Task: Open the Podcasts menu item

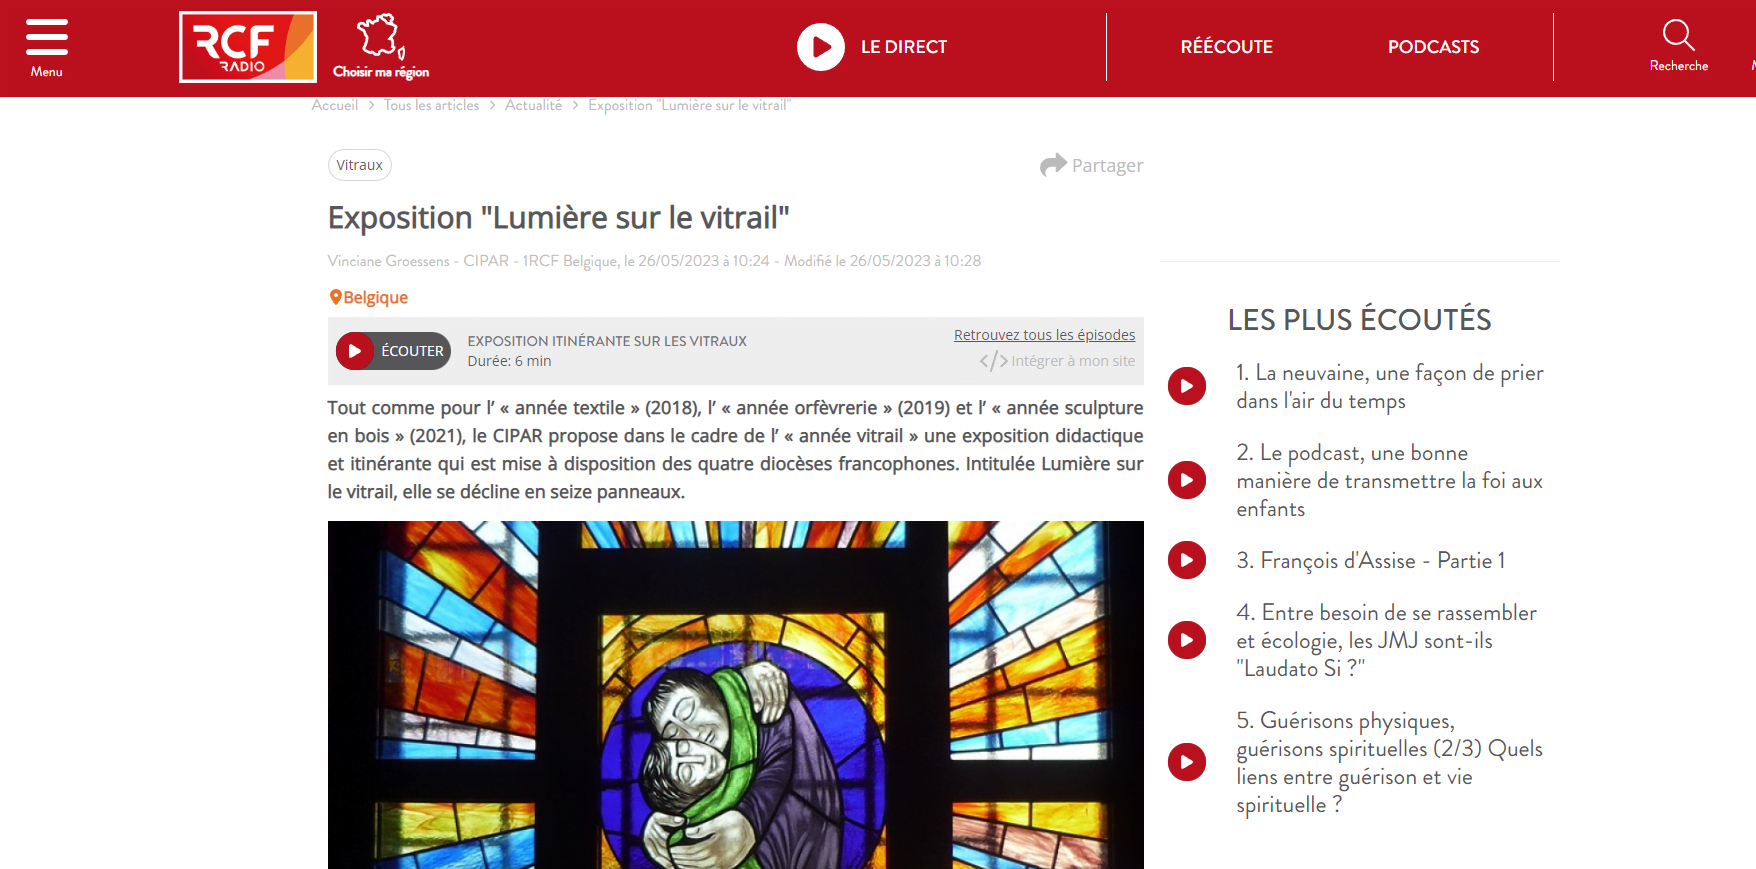Action: pyautogui.click(x=1433, y=47)
